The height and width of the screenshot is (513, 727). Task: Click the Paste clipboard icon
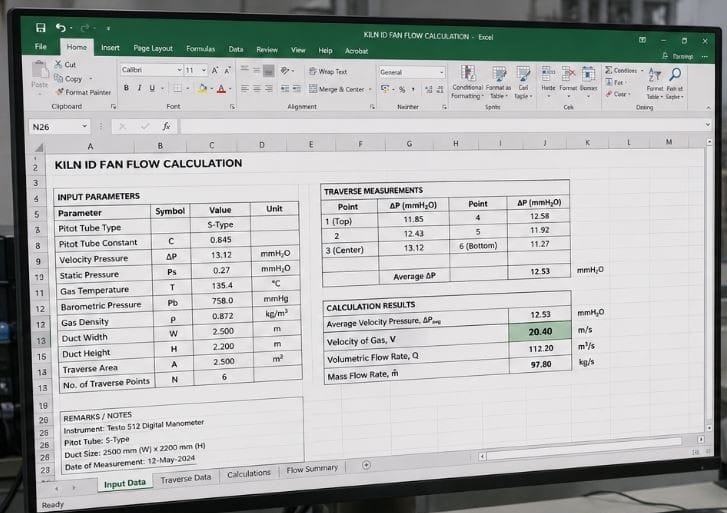pos(40,71)
